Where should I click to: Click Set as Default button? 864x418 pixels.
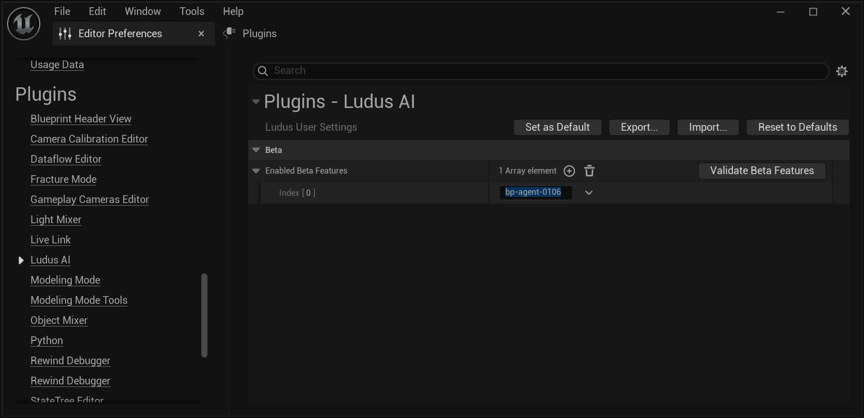(558, 127)
